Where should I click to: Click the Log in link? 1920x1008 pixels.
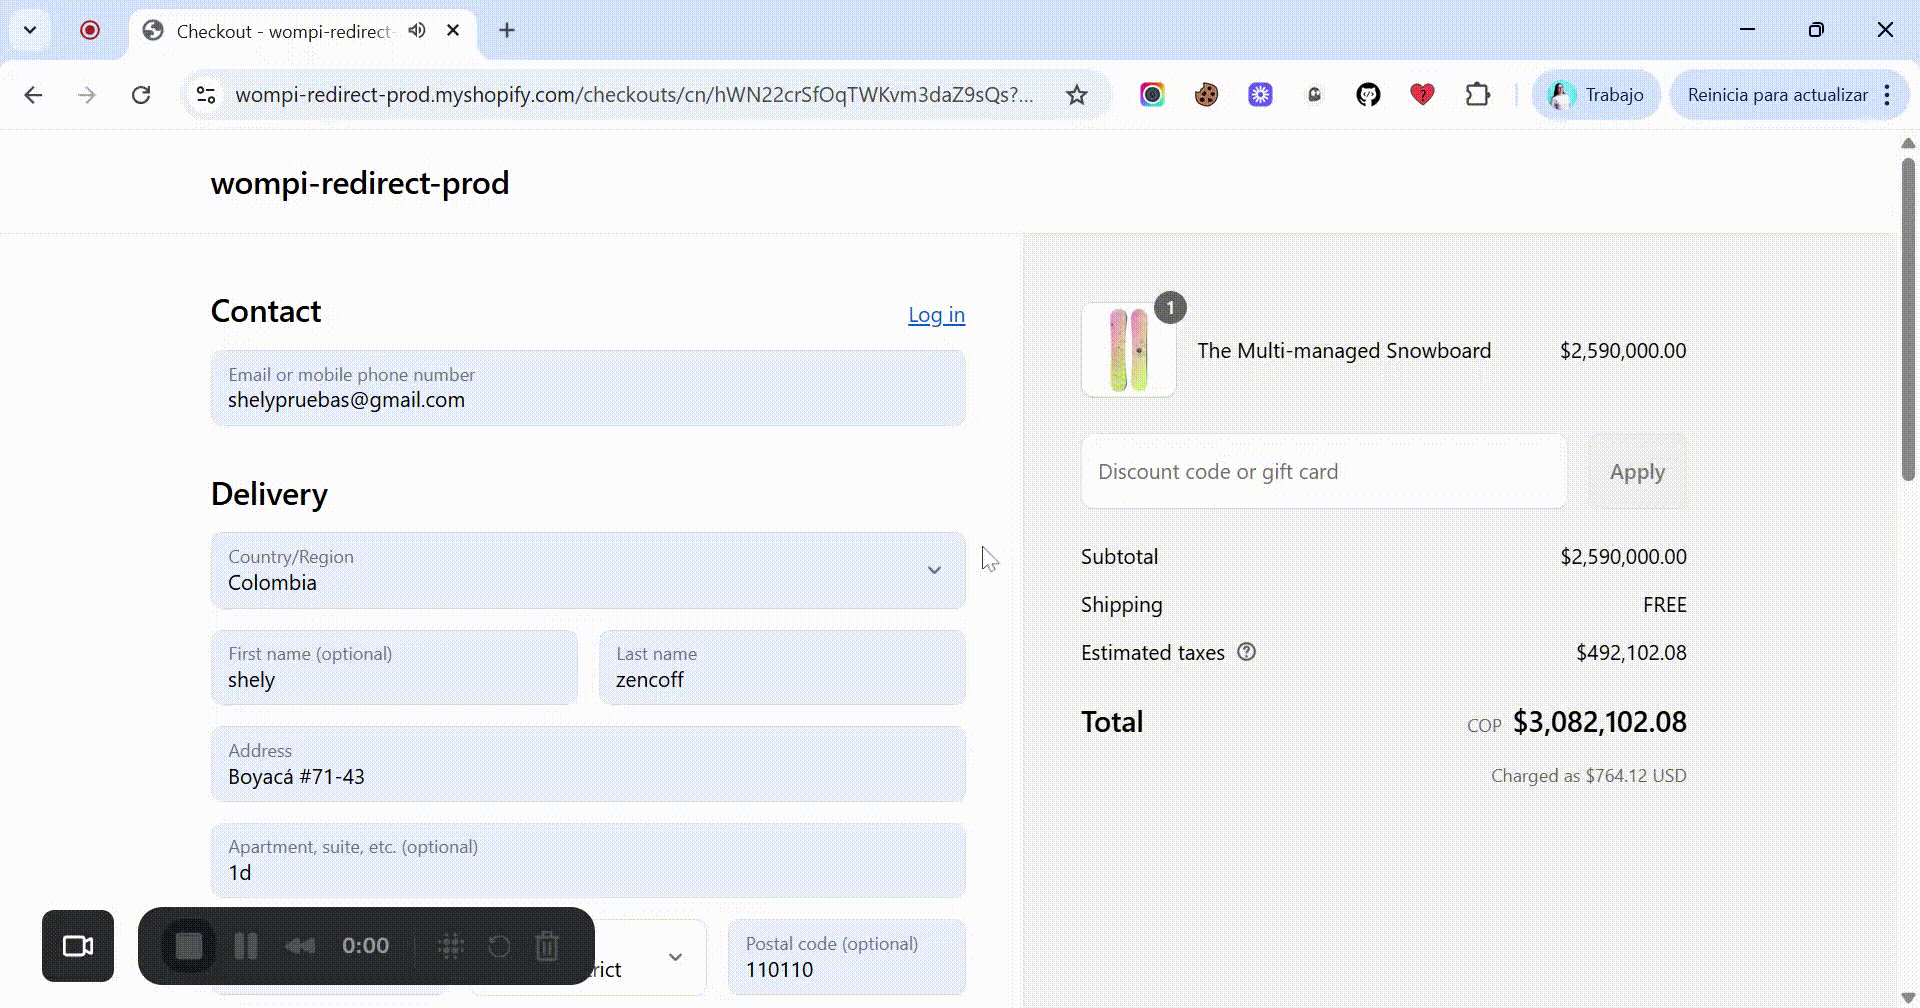click(x=936, y=314)
